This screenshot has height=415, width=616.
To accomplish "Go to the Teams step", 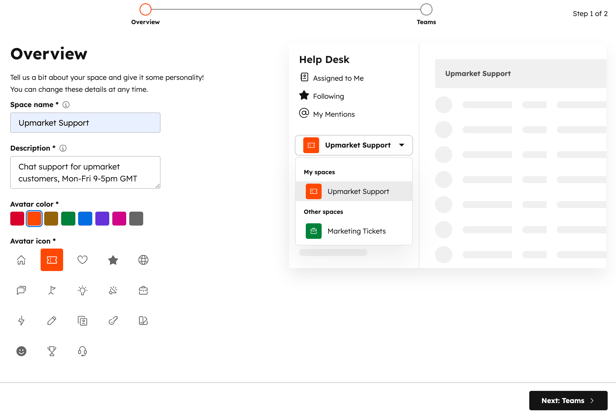I will (x=426, y=10).
